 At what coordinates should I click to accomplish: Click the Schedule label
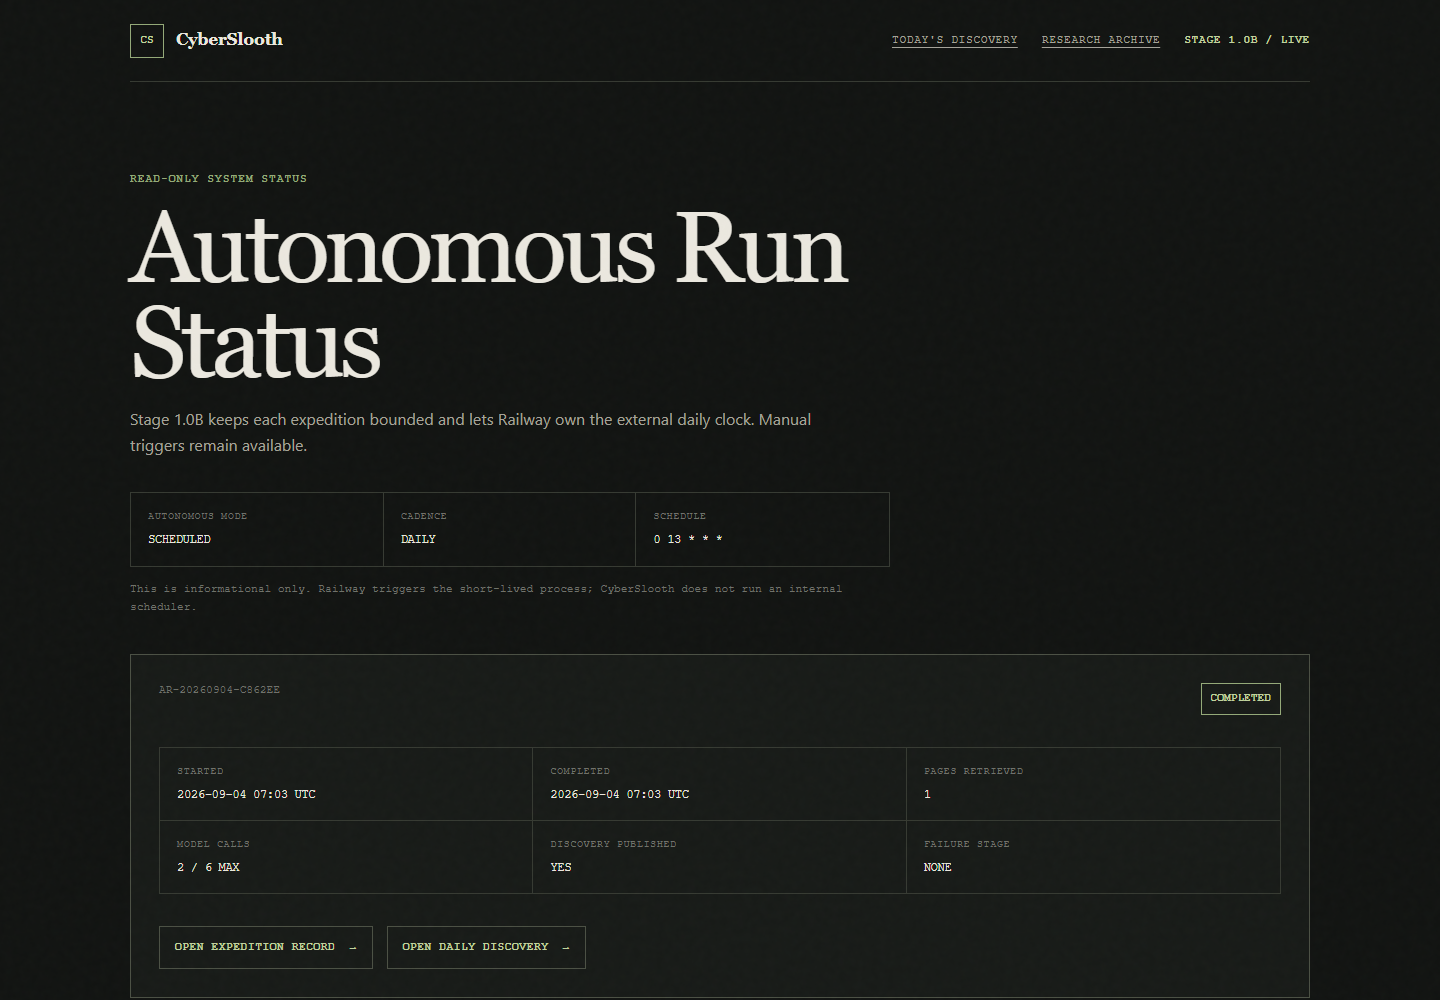pos(680,516)
